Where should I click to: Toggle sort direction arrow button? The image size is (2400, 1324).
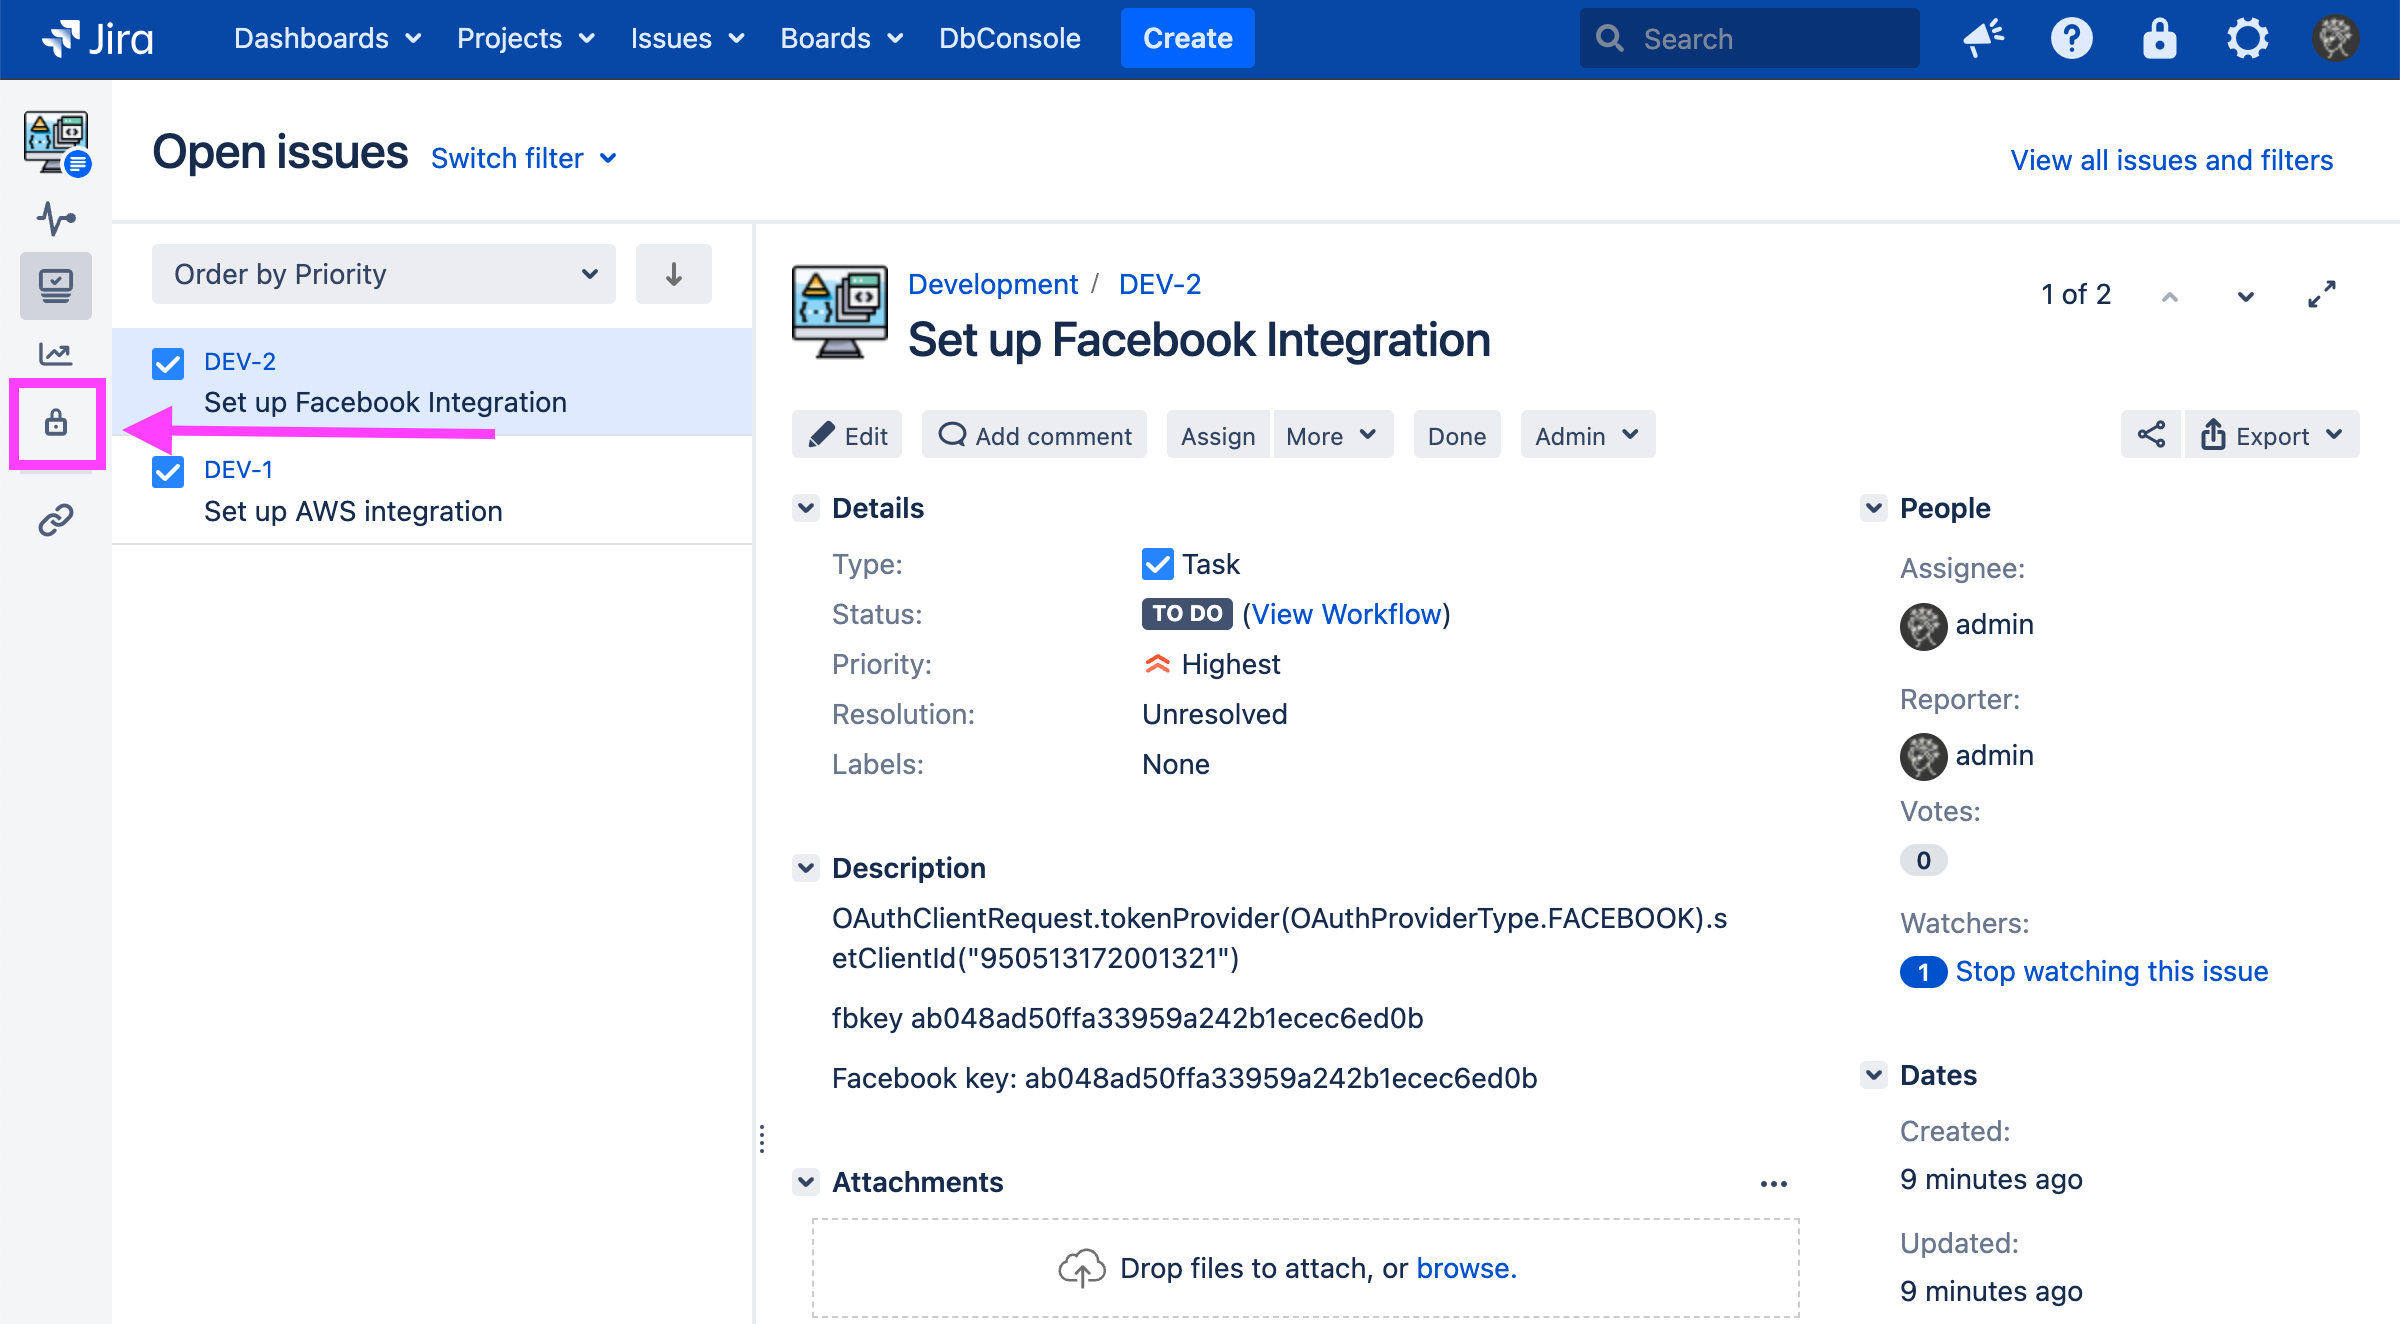673,274
